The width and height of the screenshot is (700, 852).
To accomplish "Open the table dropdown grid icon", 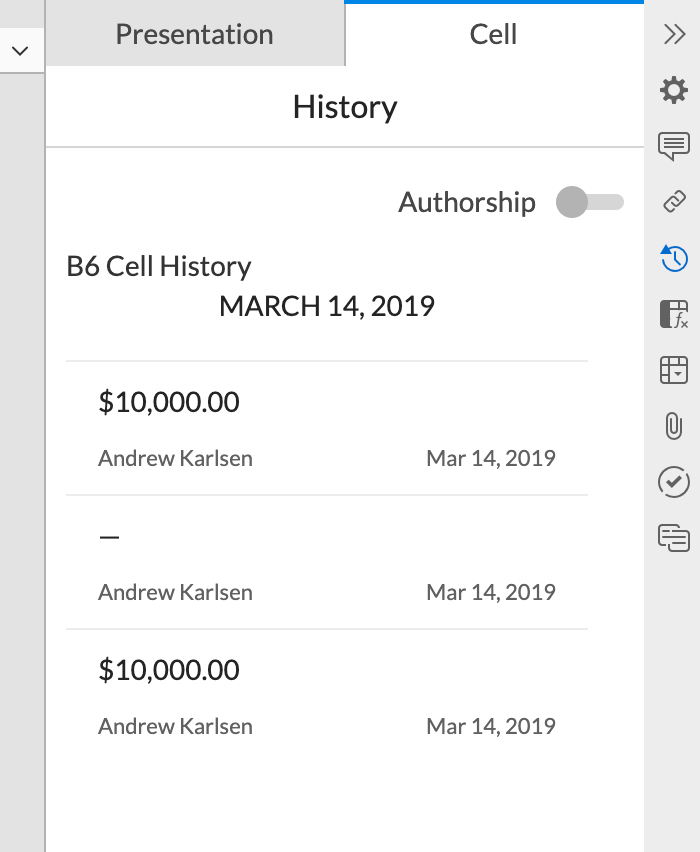I will tap(674, 370).
